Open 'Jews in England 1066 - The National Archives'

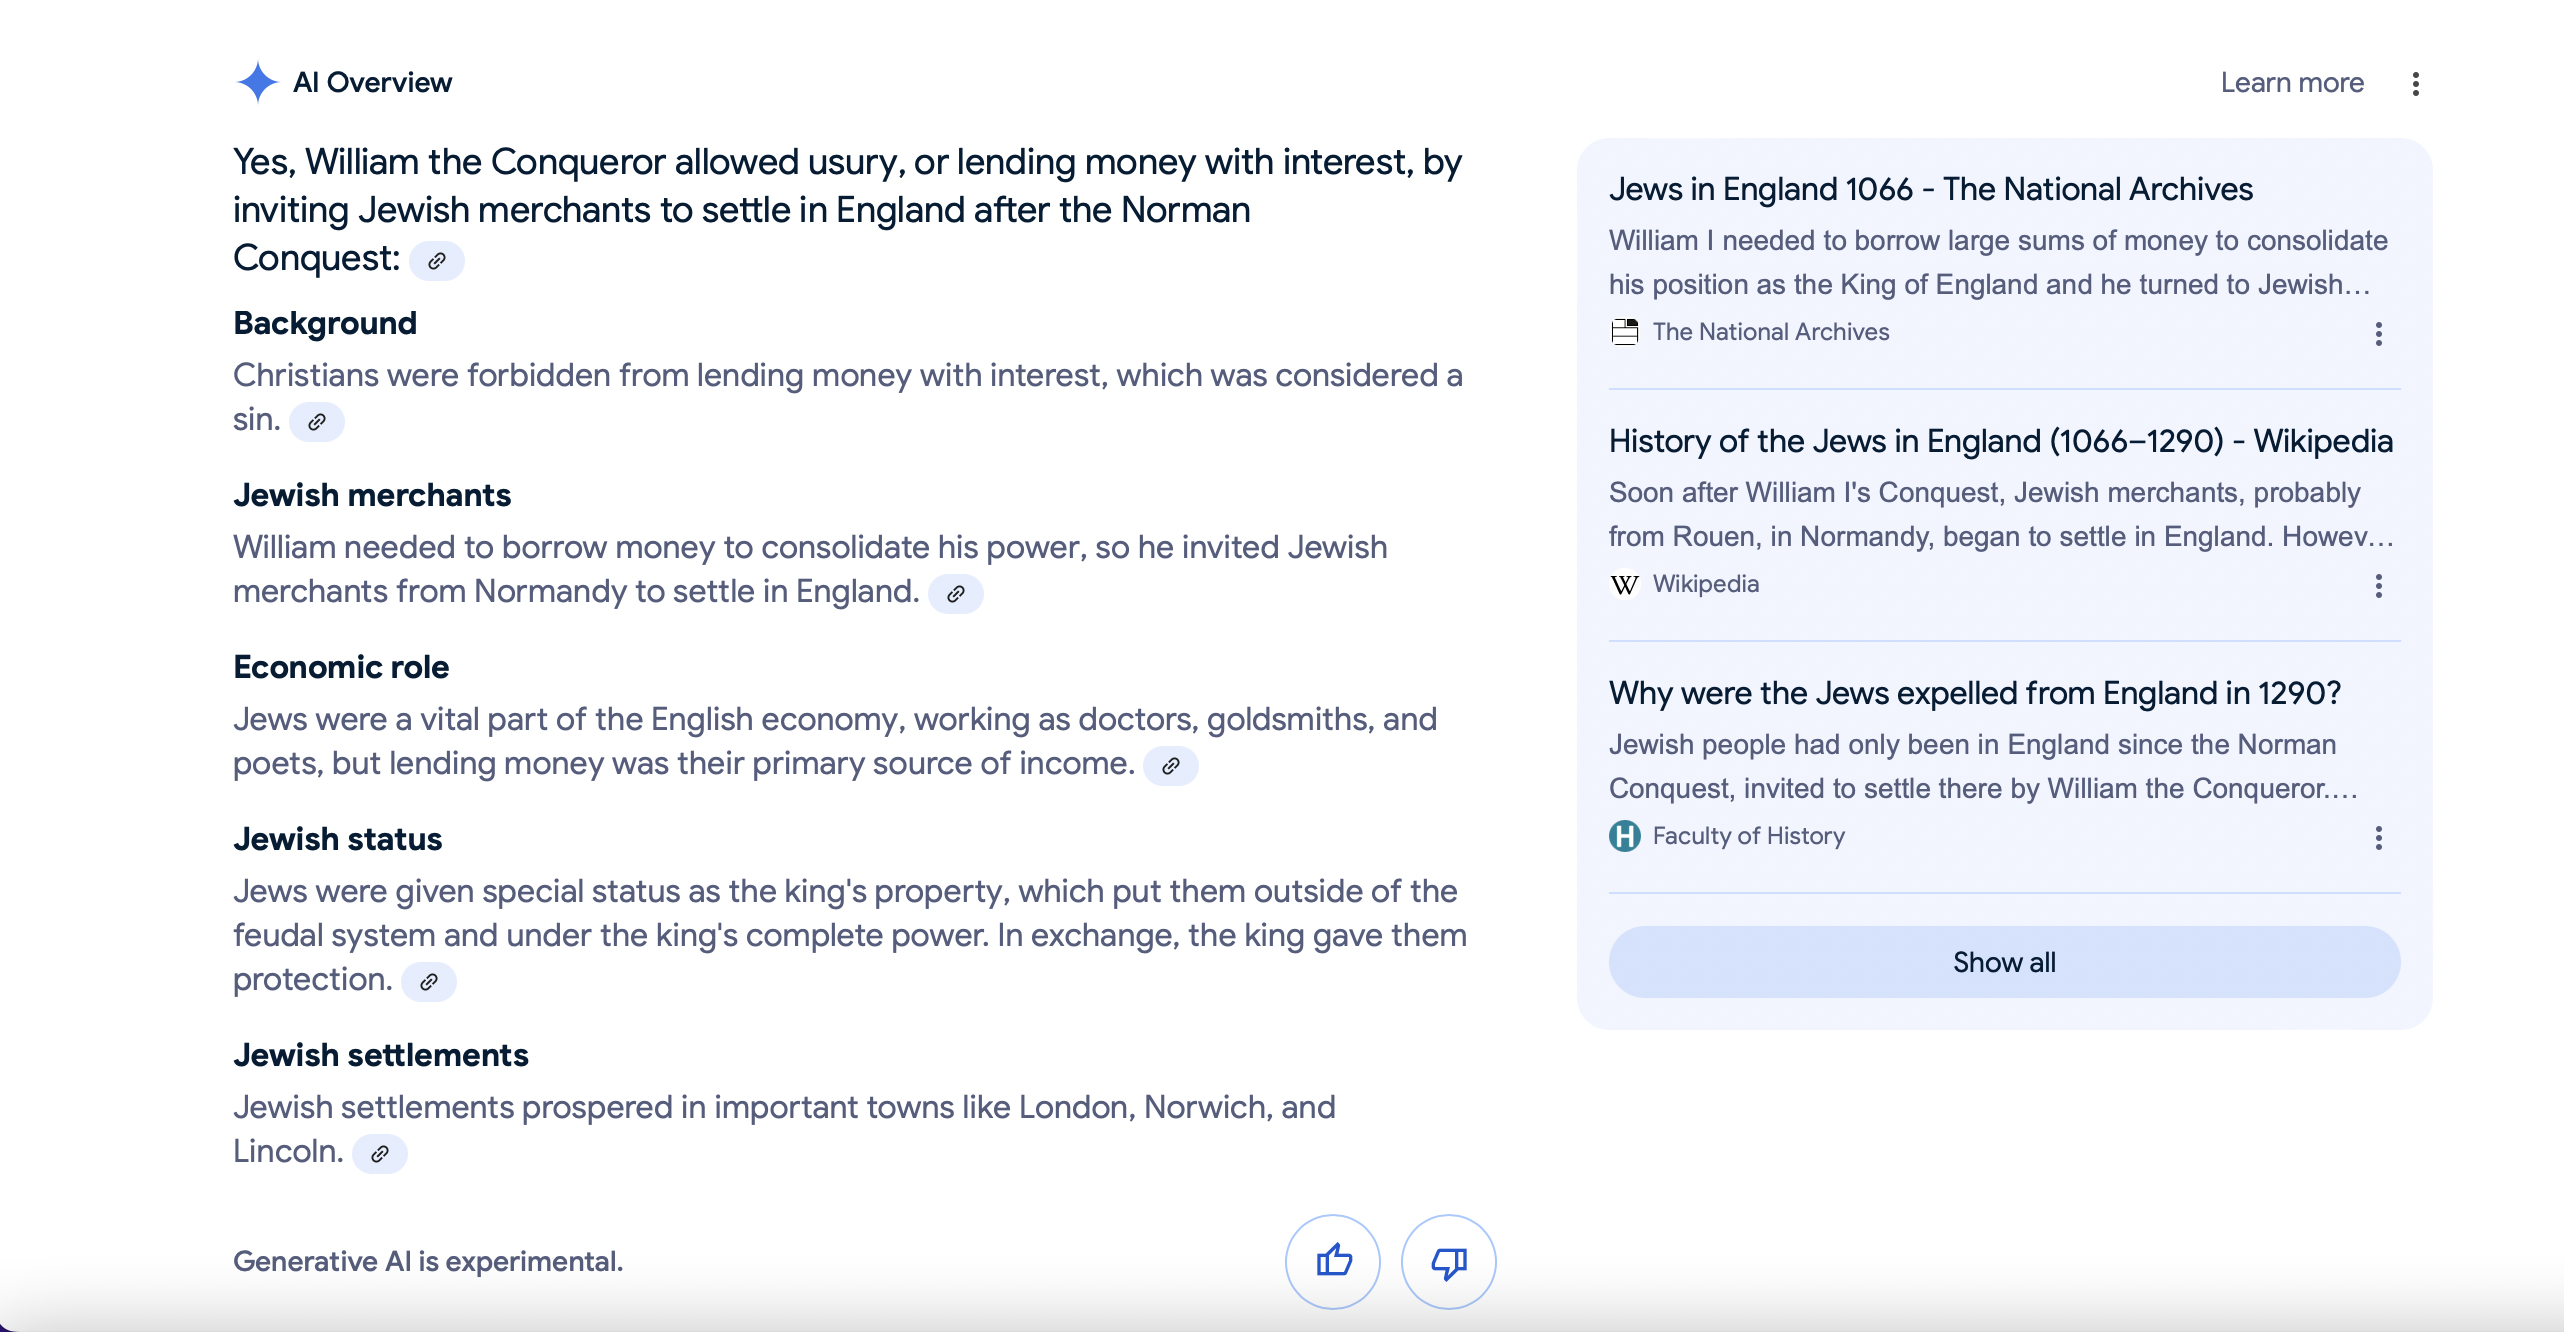(x=1930, y=189)
